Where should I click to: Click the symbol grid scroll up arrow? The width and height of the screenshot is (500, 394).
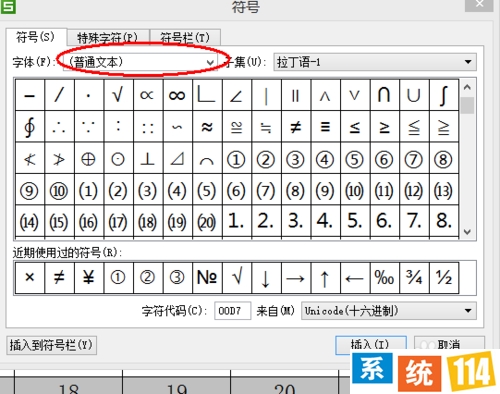[467, 87]
